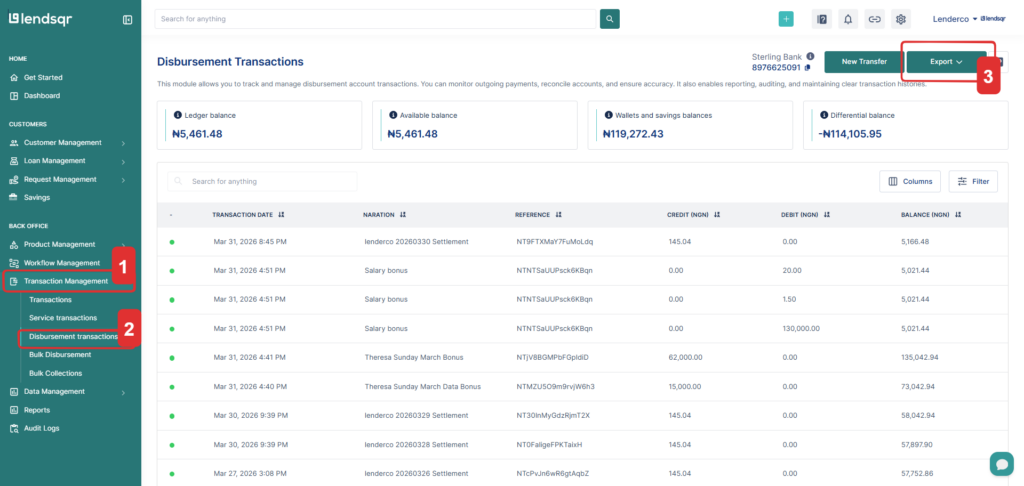Go to Audit Logs
The height and width of the screenshot is (486, 1024).
coord(42,428)
